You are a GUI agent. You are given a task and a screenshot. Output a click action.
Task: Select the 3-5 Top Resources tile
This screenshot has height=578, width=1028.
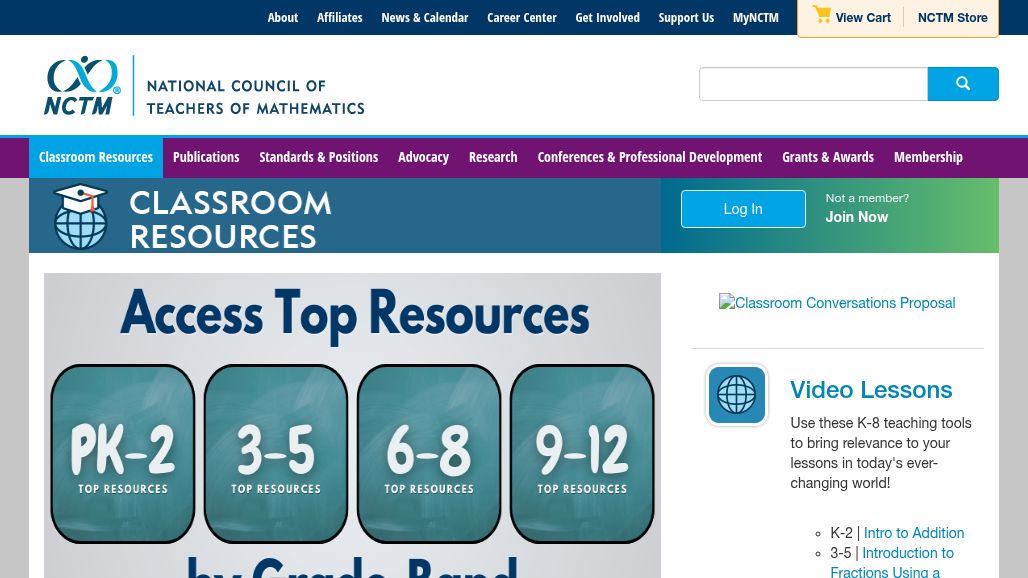tap(276, 453)
